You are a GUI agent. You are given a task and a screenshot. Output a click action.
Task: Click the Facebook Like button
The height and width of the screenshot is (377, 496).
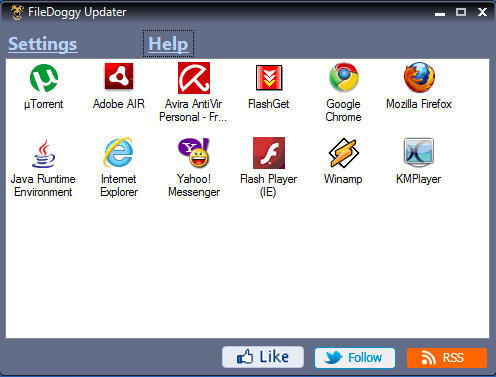(x=263, y=357)
